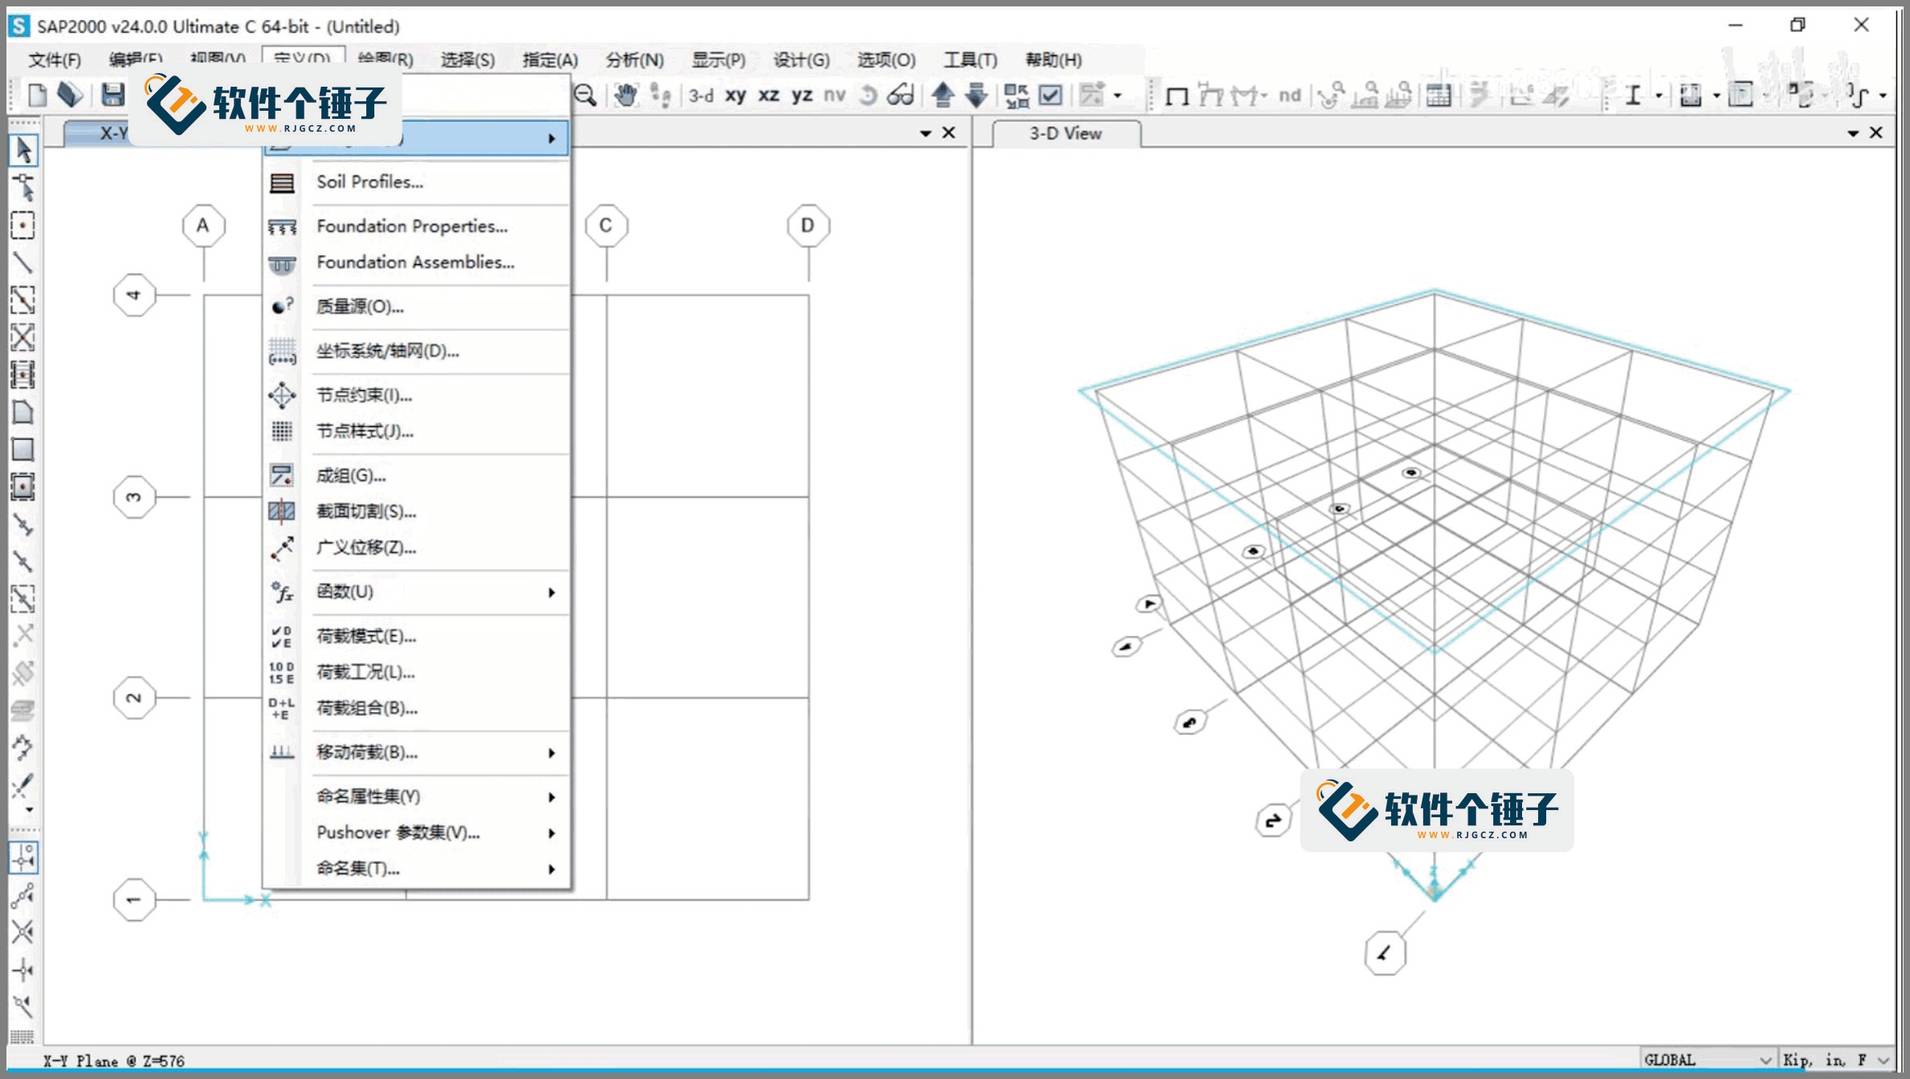
Task: Open Soil Profiles menu entry
Action: (417, 182)
